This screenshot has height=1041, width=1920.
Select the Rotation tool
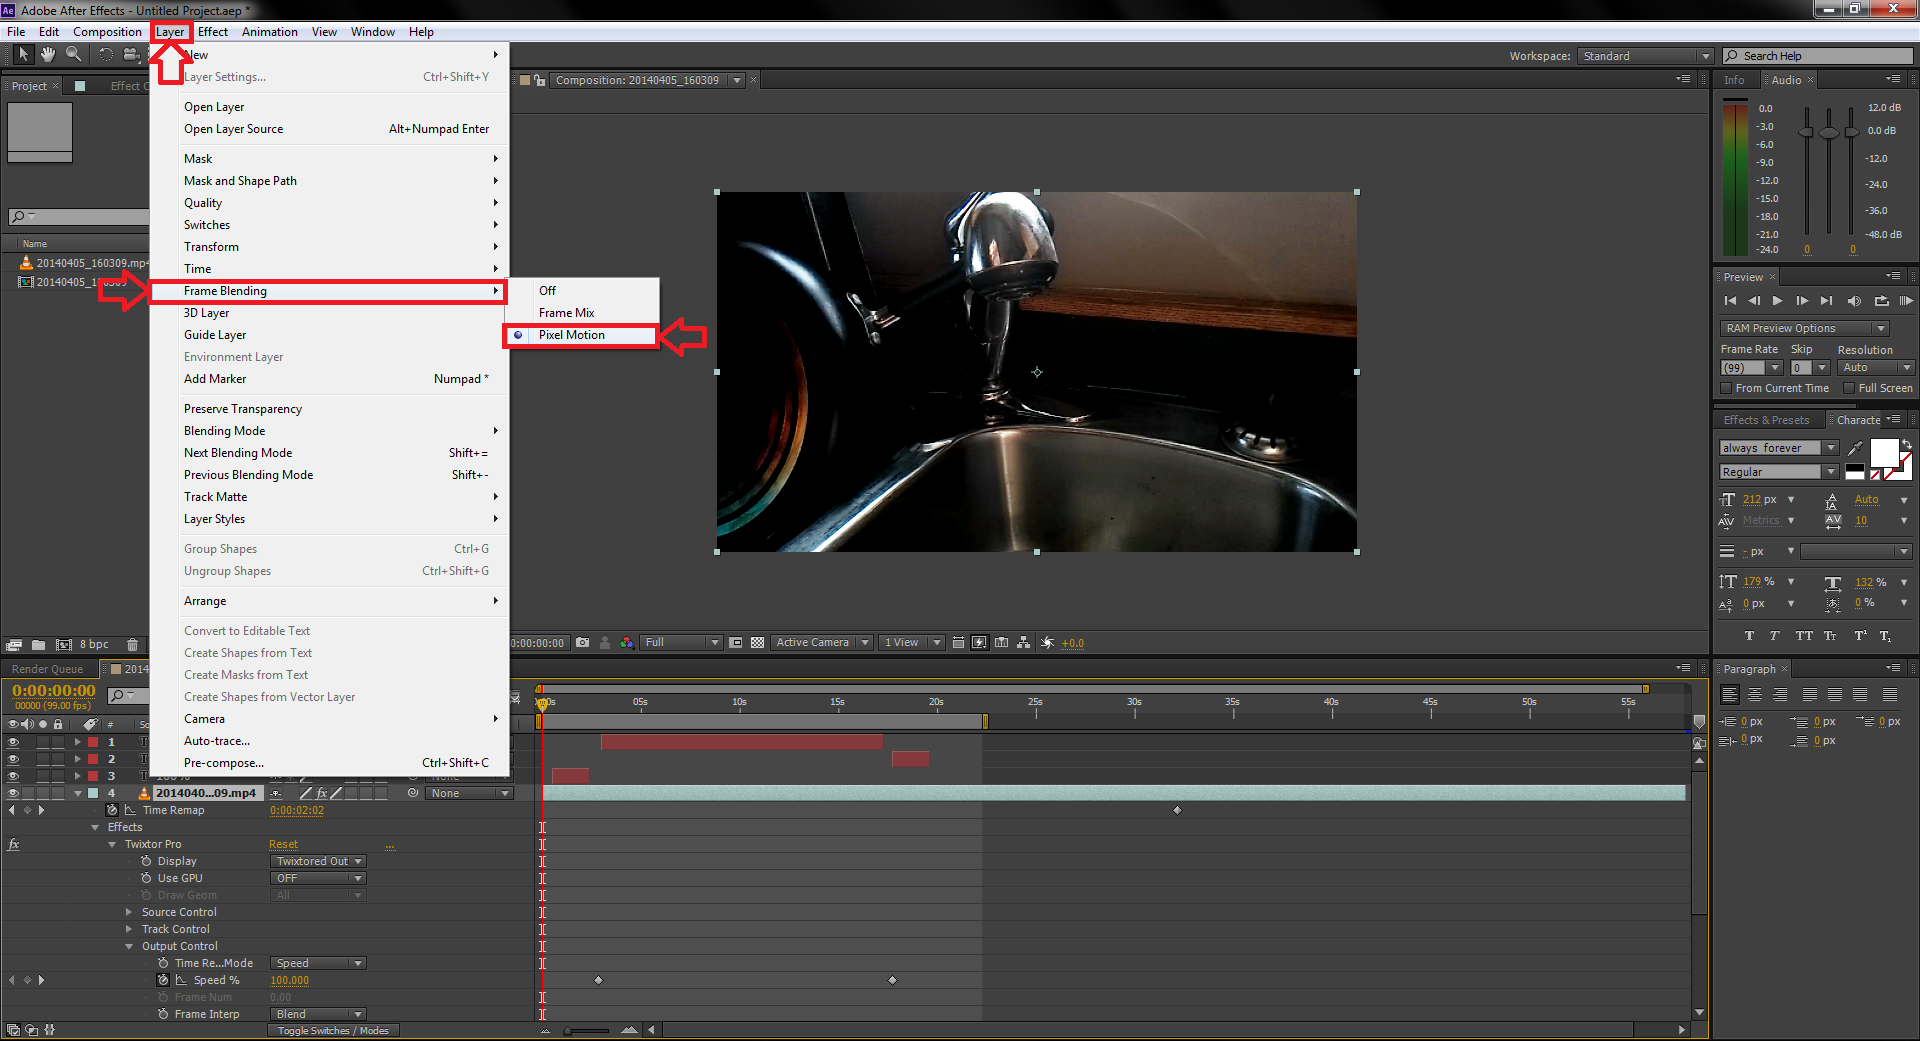[106, 55]
